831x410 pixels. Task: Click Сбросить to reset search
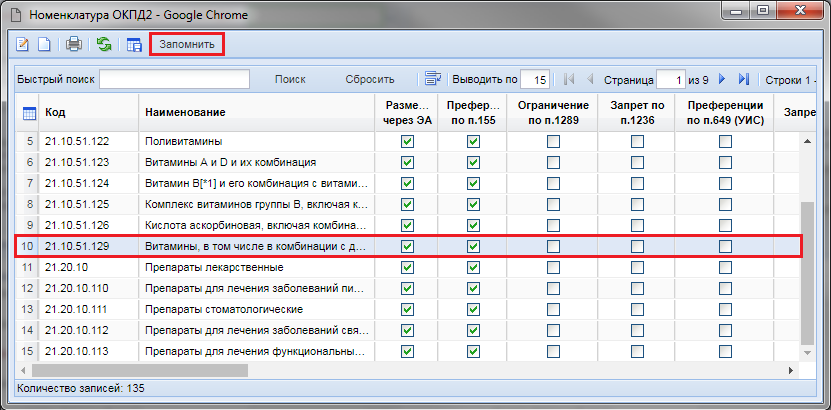[x=370, y=79]
